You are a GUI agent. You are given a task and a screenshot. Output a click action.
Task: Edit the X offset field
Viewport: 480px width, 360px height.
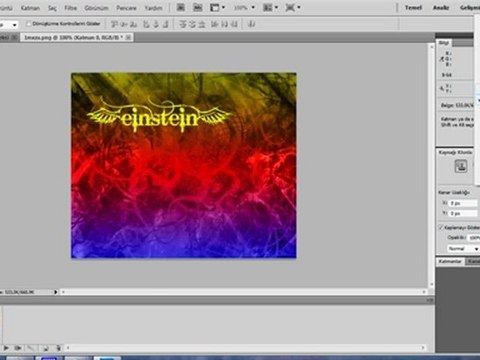pyautogui.click(x=463, y=203)
